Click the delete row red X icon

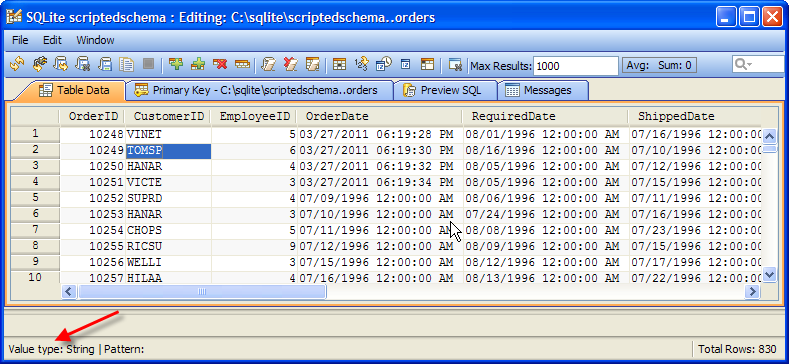pyautogui.click(x=220, y=64)
